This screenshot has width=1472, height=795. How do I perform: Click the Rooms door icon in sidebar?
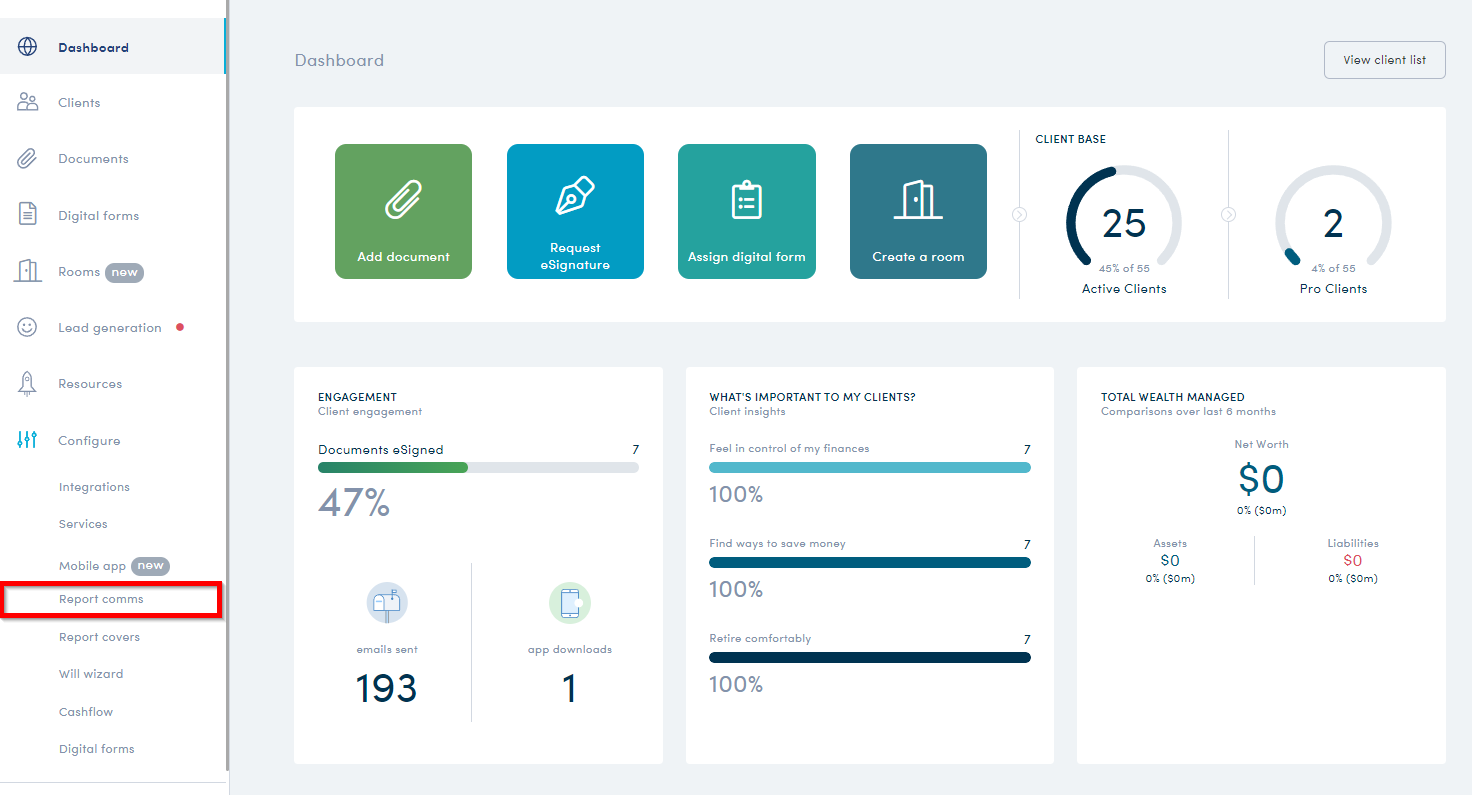coord(27,271)
